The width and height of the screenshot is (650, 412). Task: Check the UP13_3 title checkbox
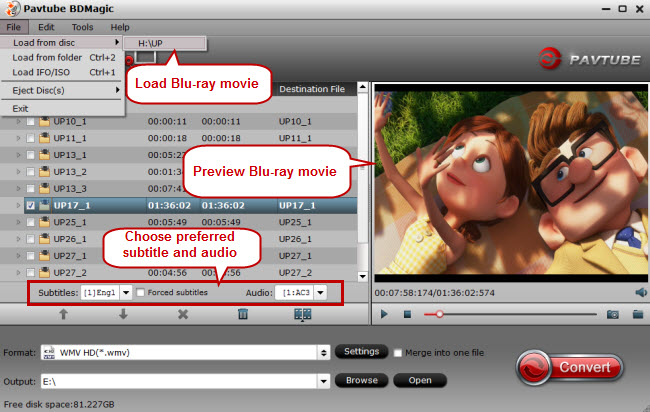click(x=30, y=189)
